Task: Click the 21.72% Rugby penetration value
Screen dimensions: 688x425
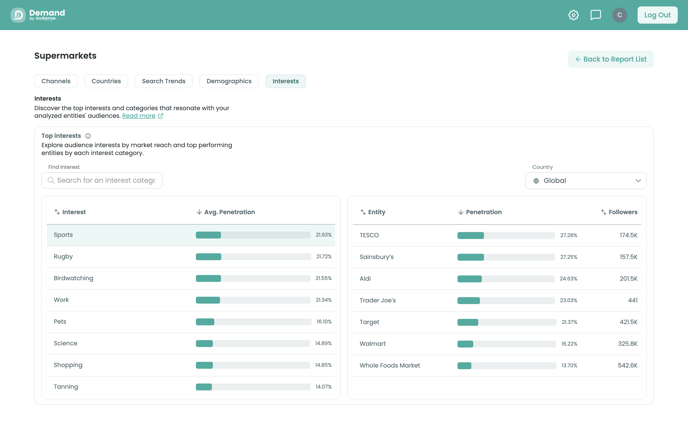Action: click(324, 257)
